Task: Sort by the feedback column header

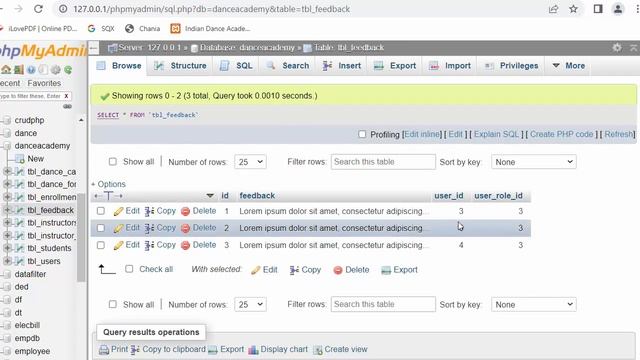Action: click(257, 196)
